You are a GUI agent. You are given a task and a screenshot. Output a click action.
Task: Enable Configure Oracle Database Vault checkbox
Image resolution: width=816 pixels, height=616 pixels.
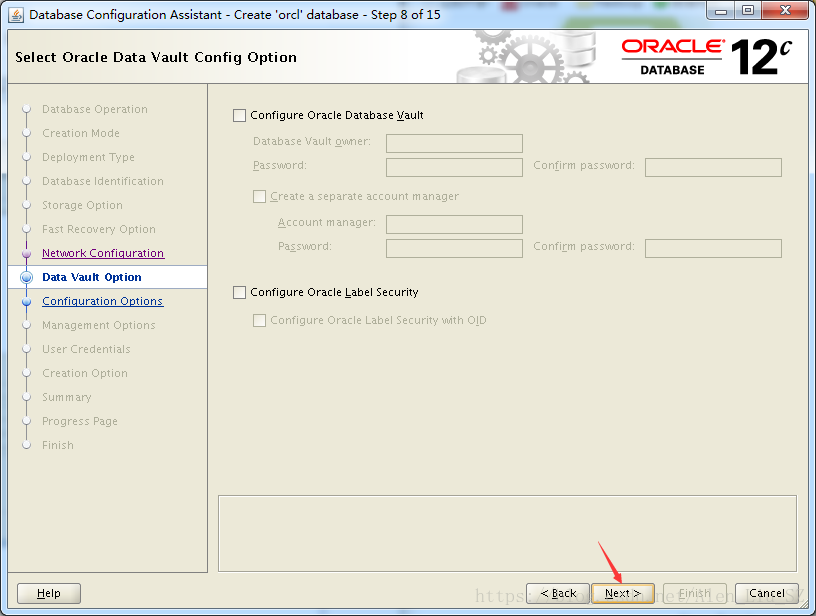[239, 116]
